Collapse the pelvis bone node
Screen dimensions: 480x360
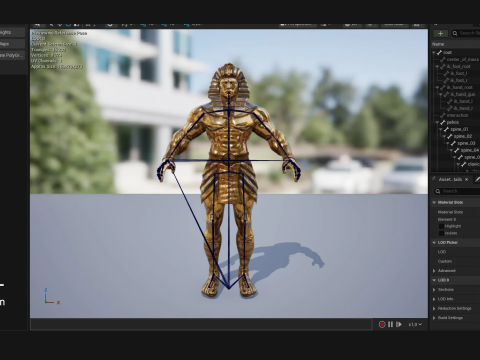coord(437,122)
